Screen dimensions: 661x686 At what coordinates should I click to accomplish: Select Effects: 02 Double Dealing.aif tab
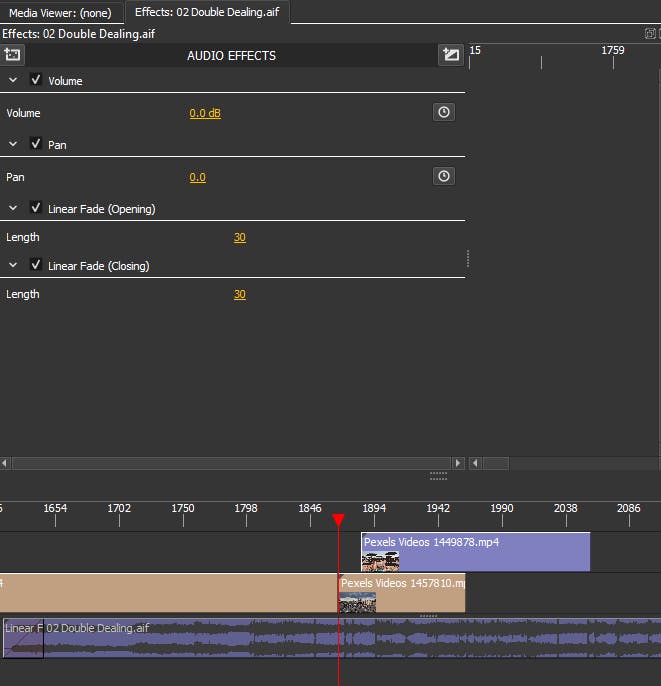(x=207, y=12)
